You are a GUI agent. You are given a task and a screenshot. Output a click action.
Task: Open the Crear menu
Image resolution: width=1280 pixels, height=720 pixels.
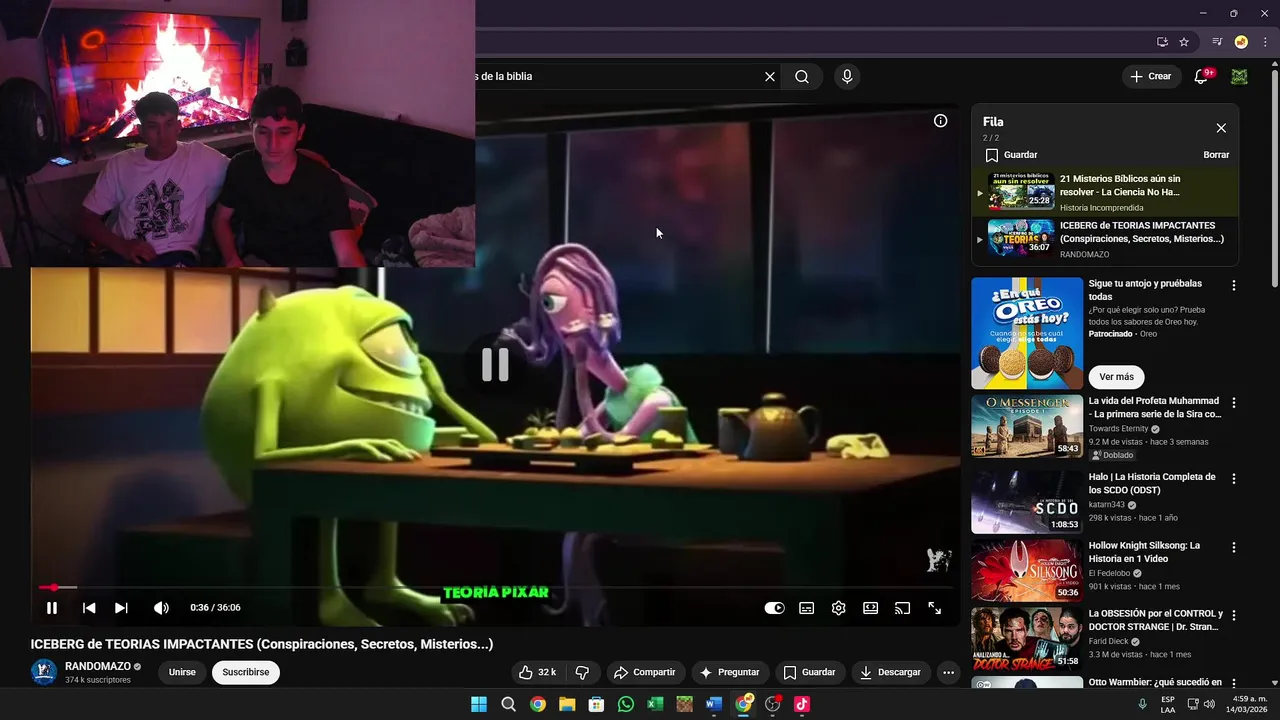(1150, 76)
